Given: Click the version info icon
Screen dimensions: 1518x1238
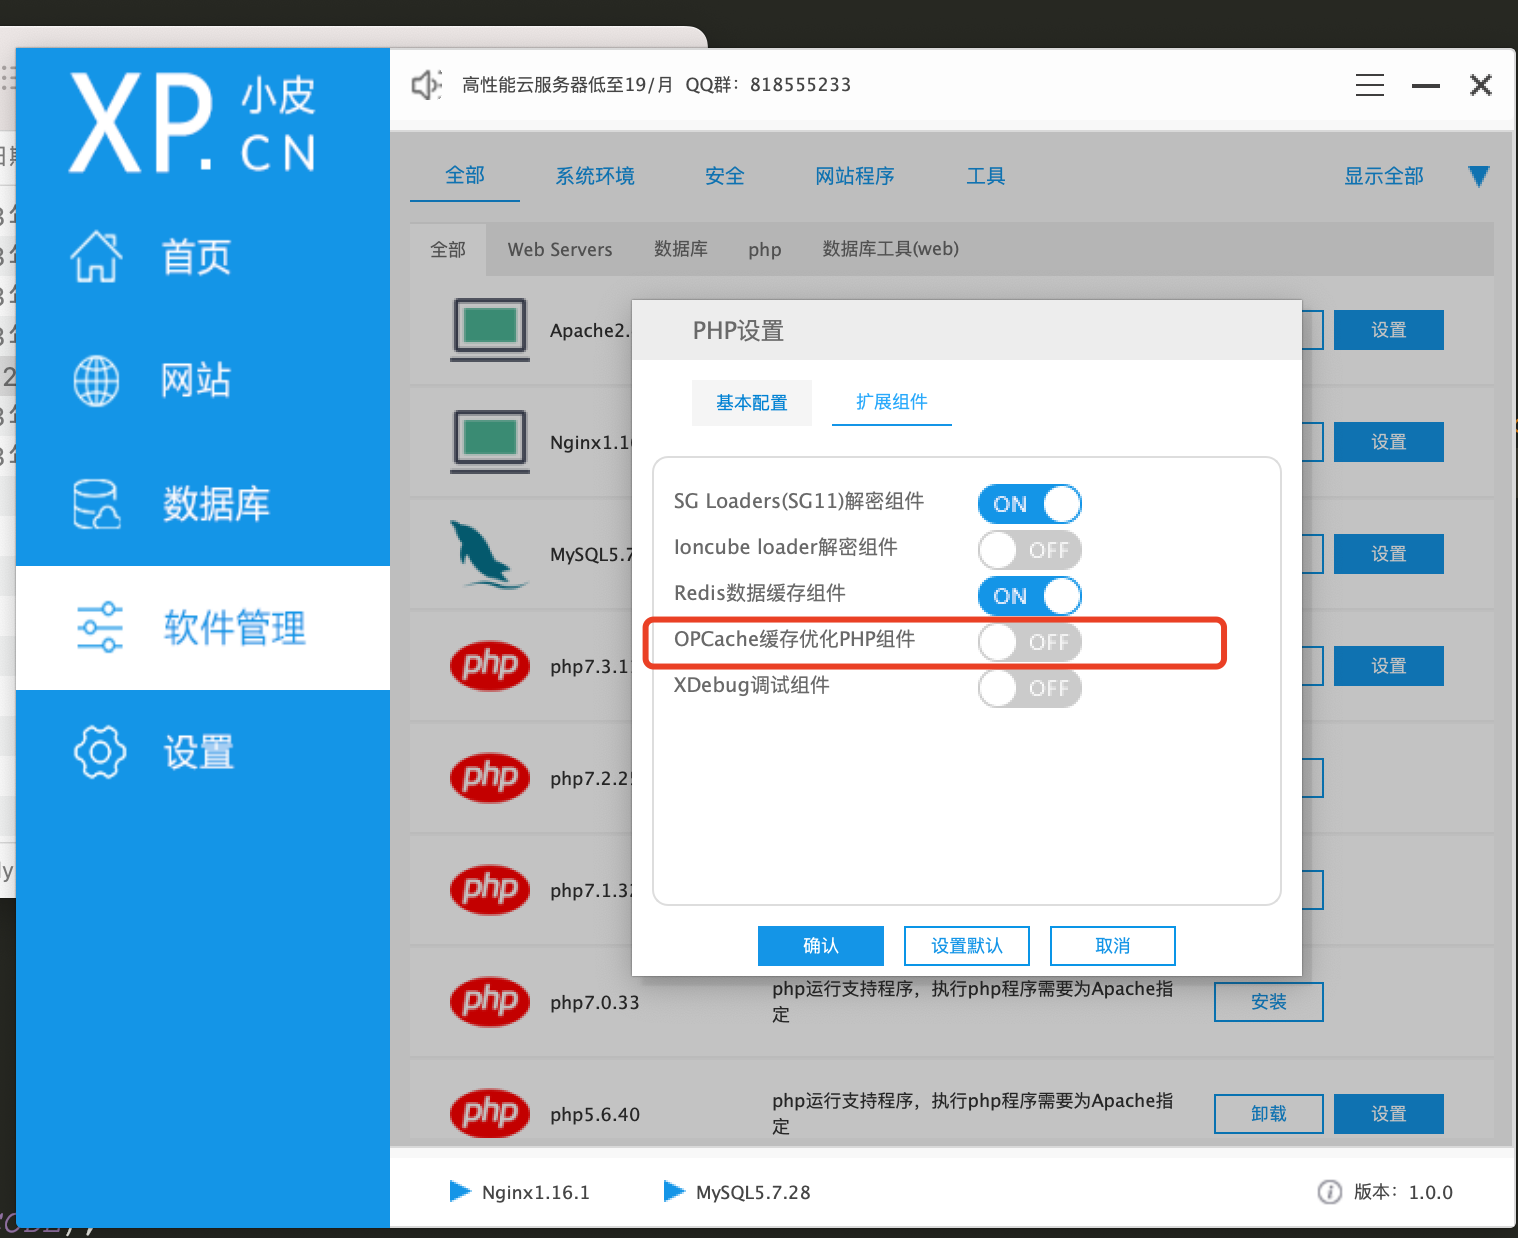Looking at the screenshot, I should pos(1329,1192).
